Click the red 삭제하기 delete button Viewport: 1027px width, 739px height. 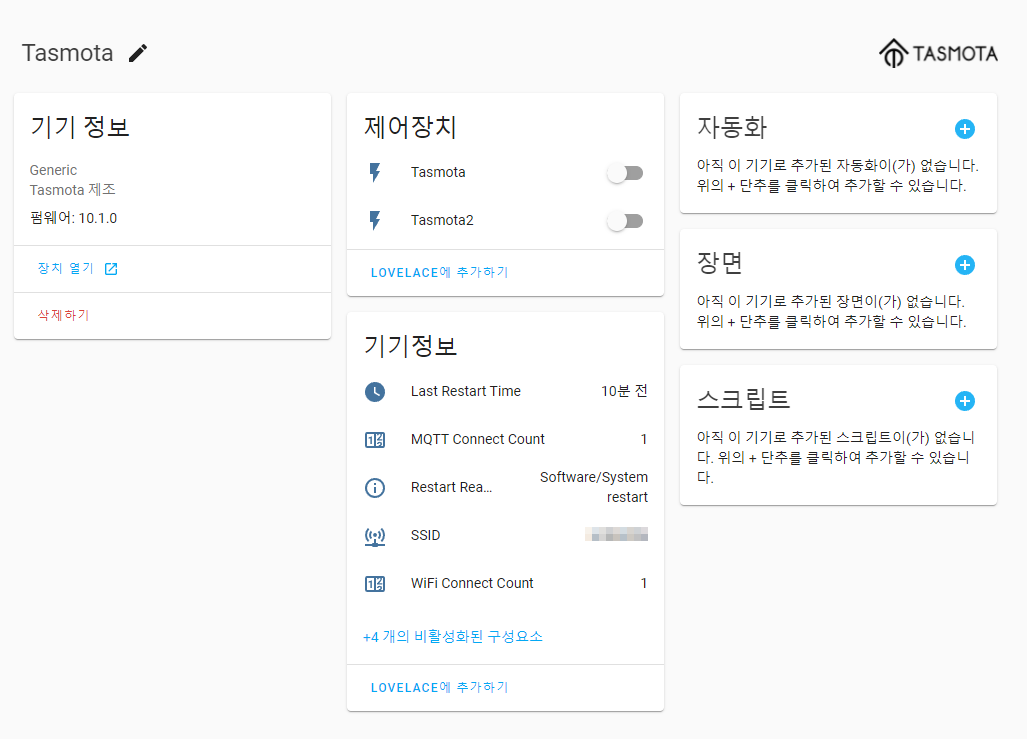[x=64, y=315]
